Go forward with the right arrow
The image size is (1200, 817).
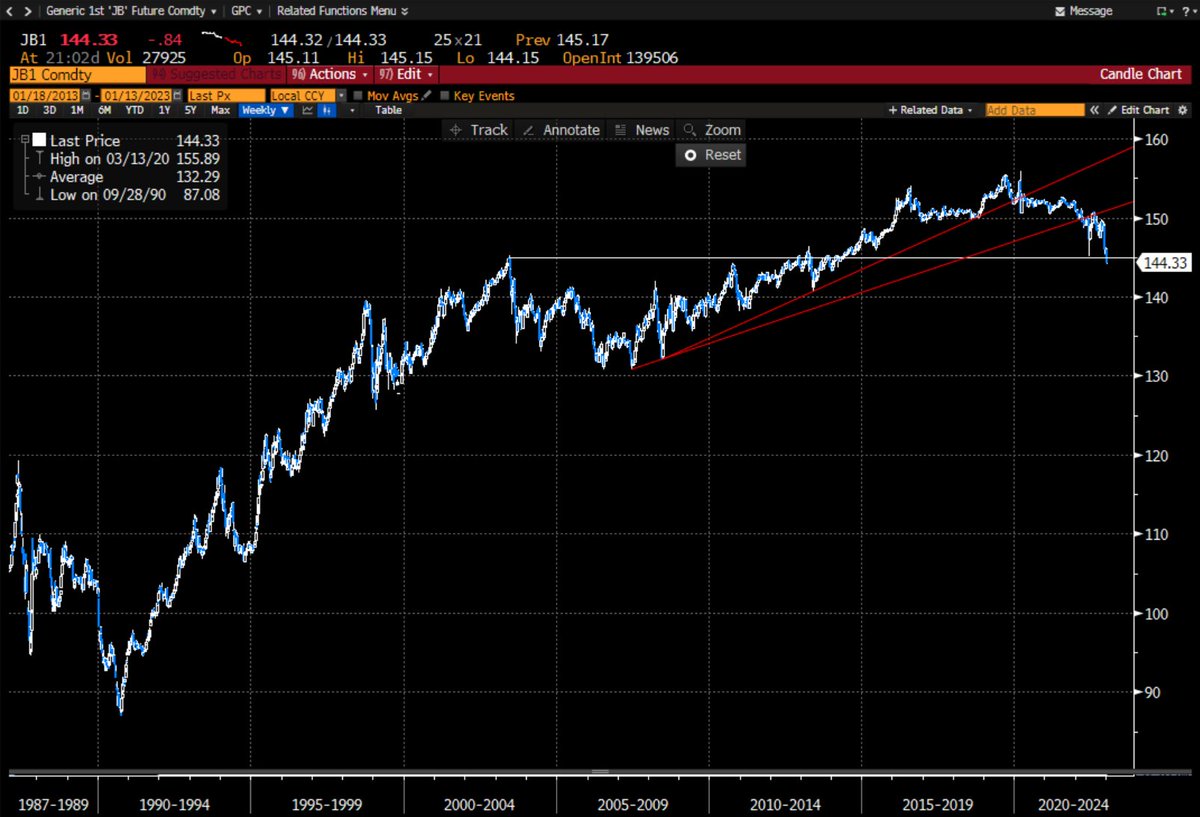point(28,11)
